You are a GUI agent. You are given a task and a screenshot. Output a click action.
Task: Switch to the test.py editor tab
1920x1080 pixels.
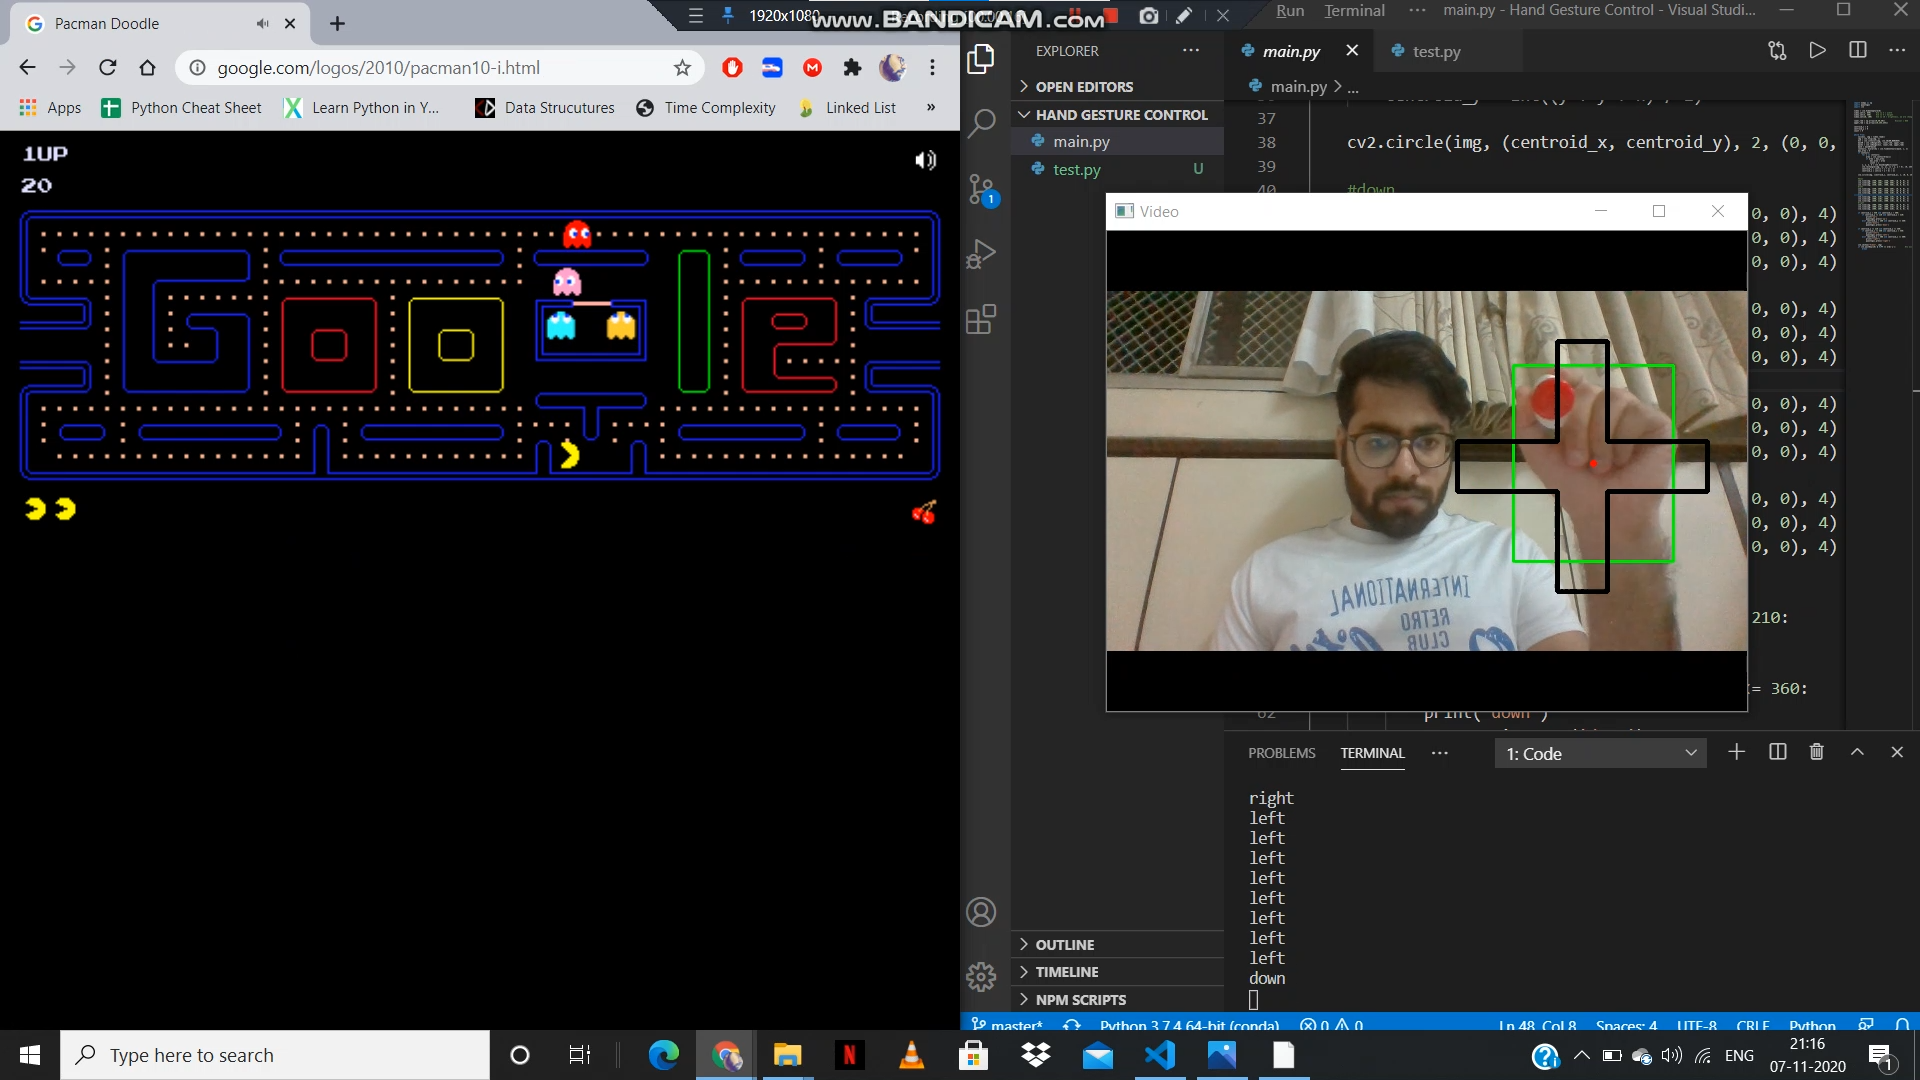coord(1436,51)
